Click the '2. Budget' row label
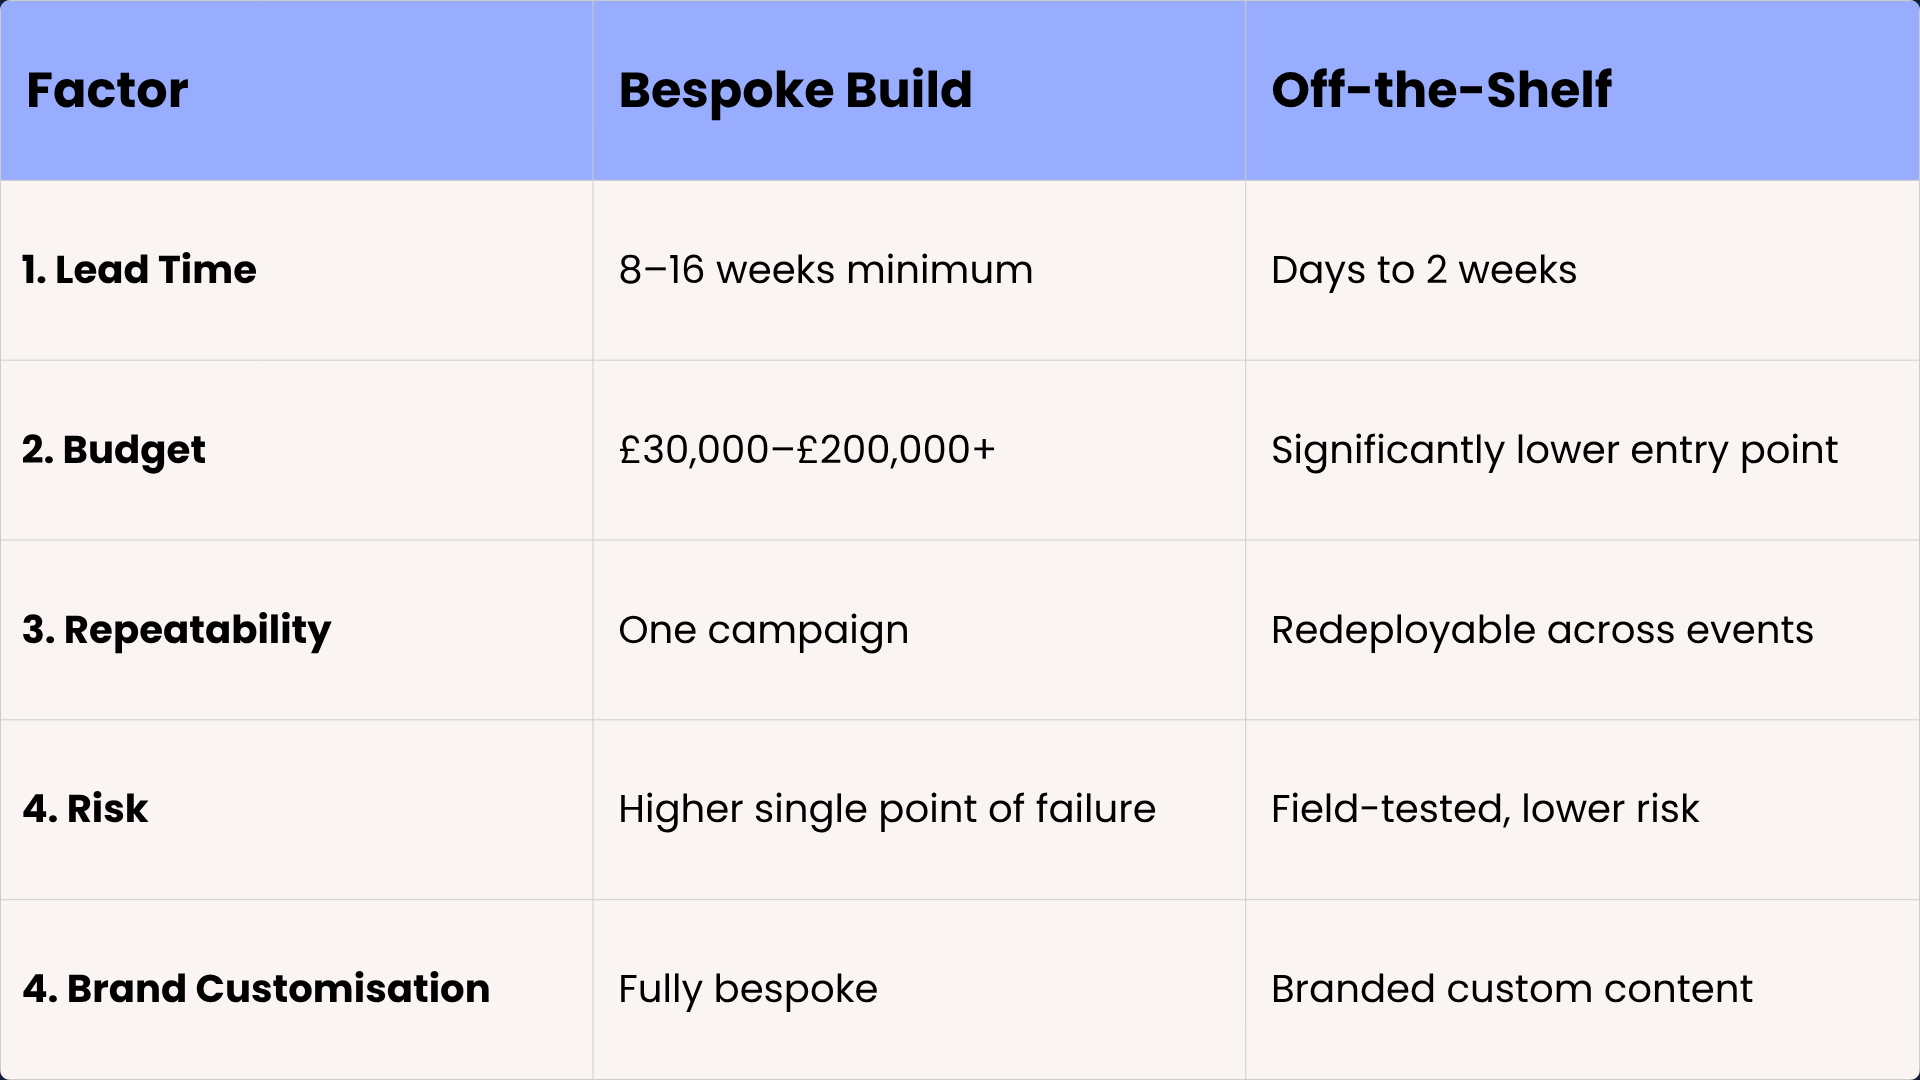This screenshot has height=1080, width=1920. pos(114,450)
